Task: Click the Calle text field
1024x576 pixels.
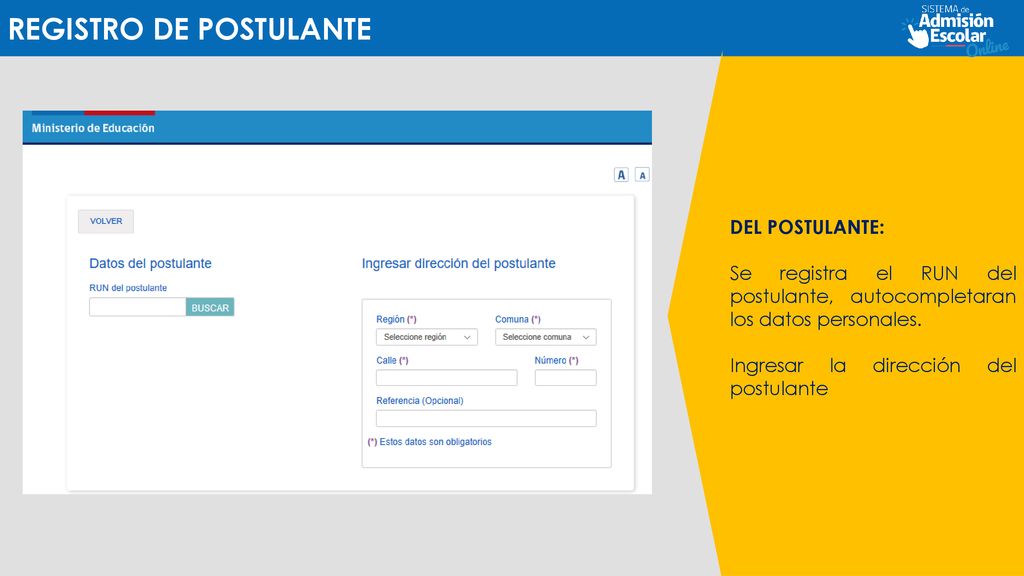Action: point(447,377)
